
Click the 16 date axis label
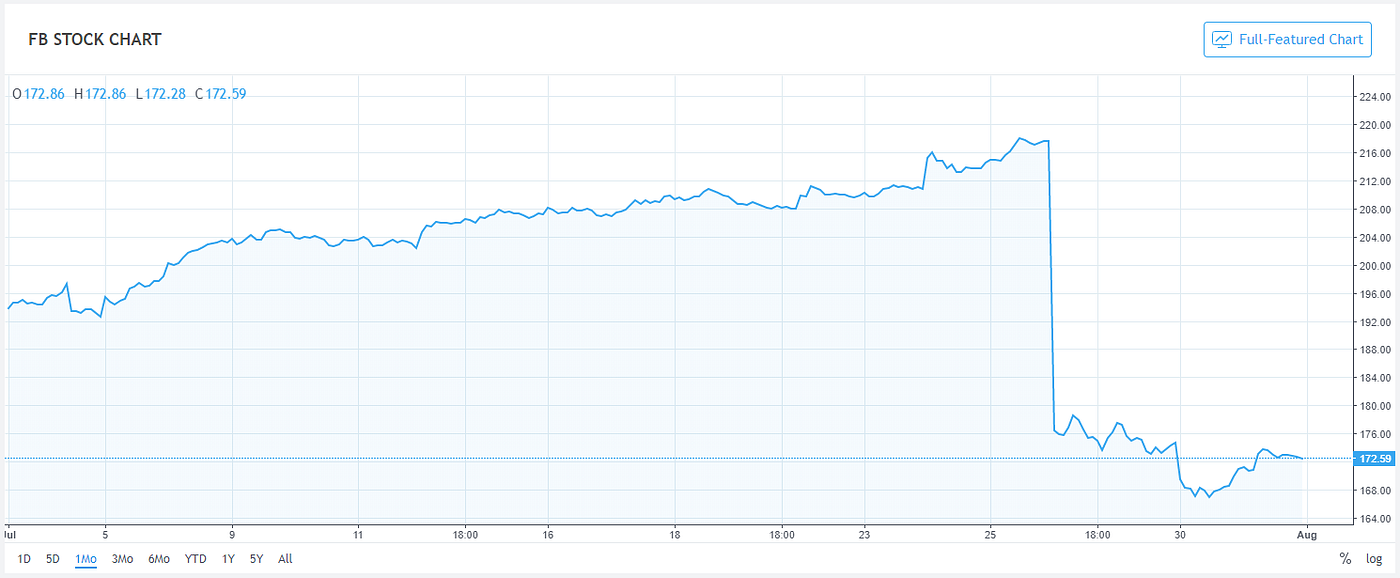548,534
